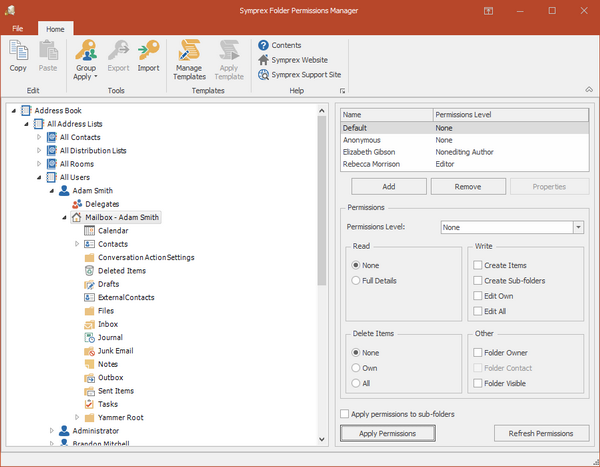Screen dimensions: 600x467
Task: Select the Delegates node icon
Action: pyautogui.click(x=77, y=204)
